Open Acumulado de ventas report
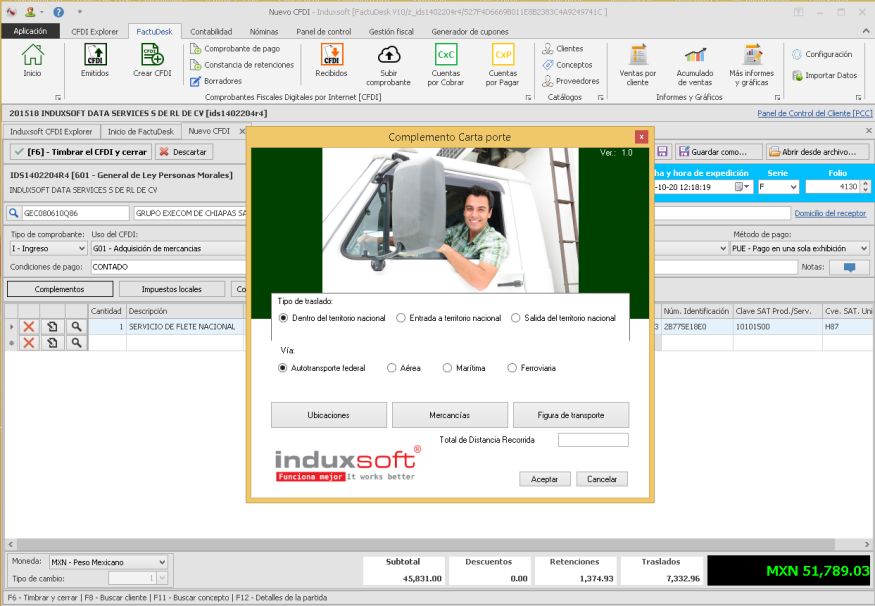875x606 pixels. pyautogui.click(x=695, y=65)
